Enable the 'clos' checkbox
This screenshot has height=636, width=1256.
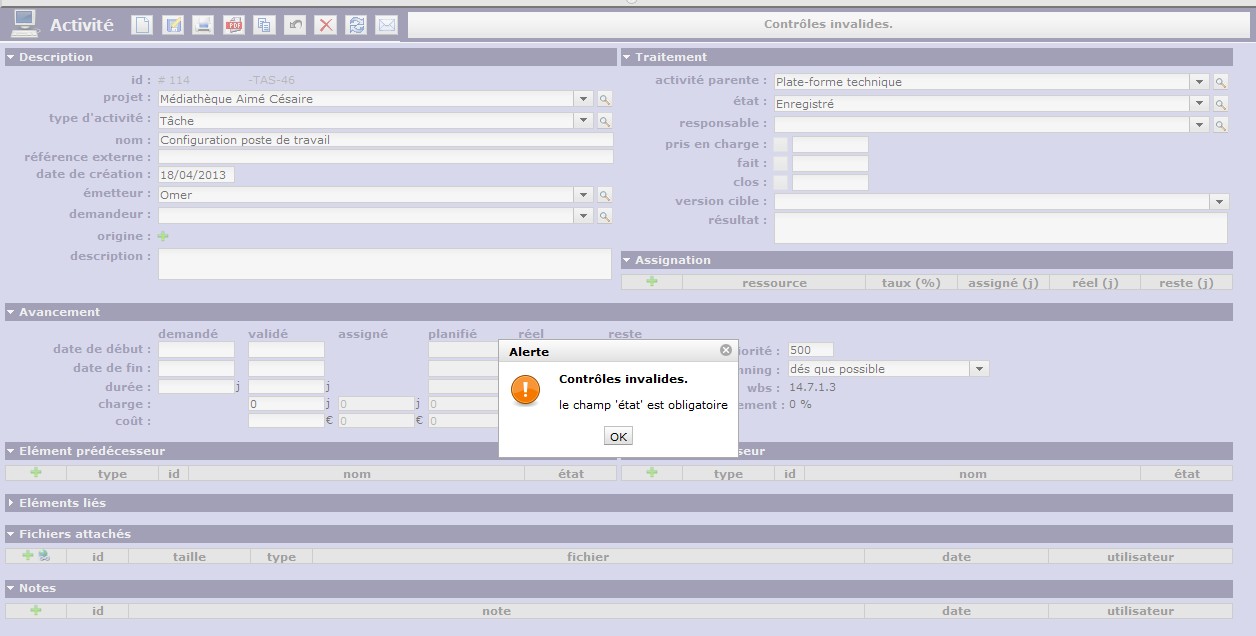(x=781, y=183)
